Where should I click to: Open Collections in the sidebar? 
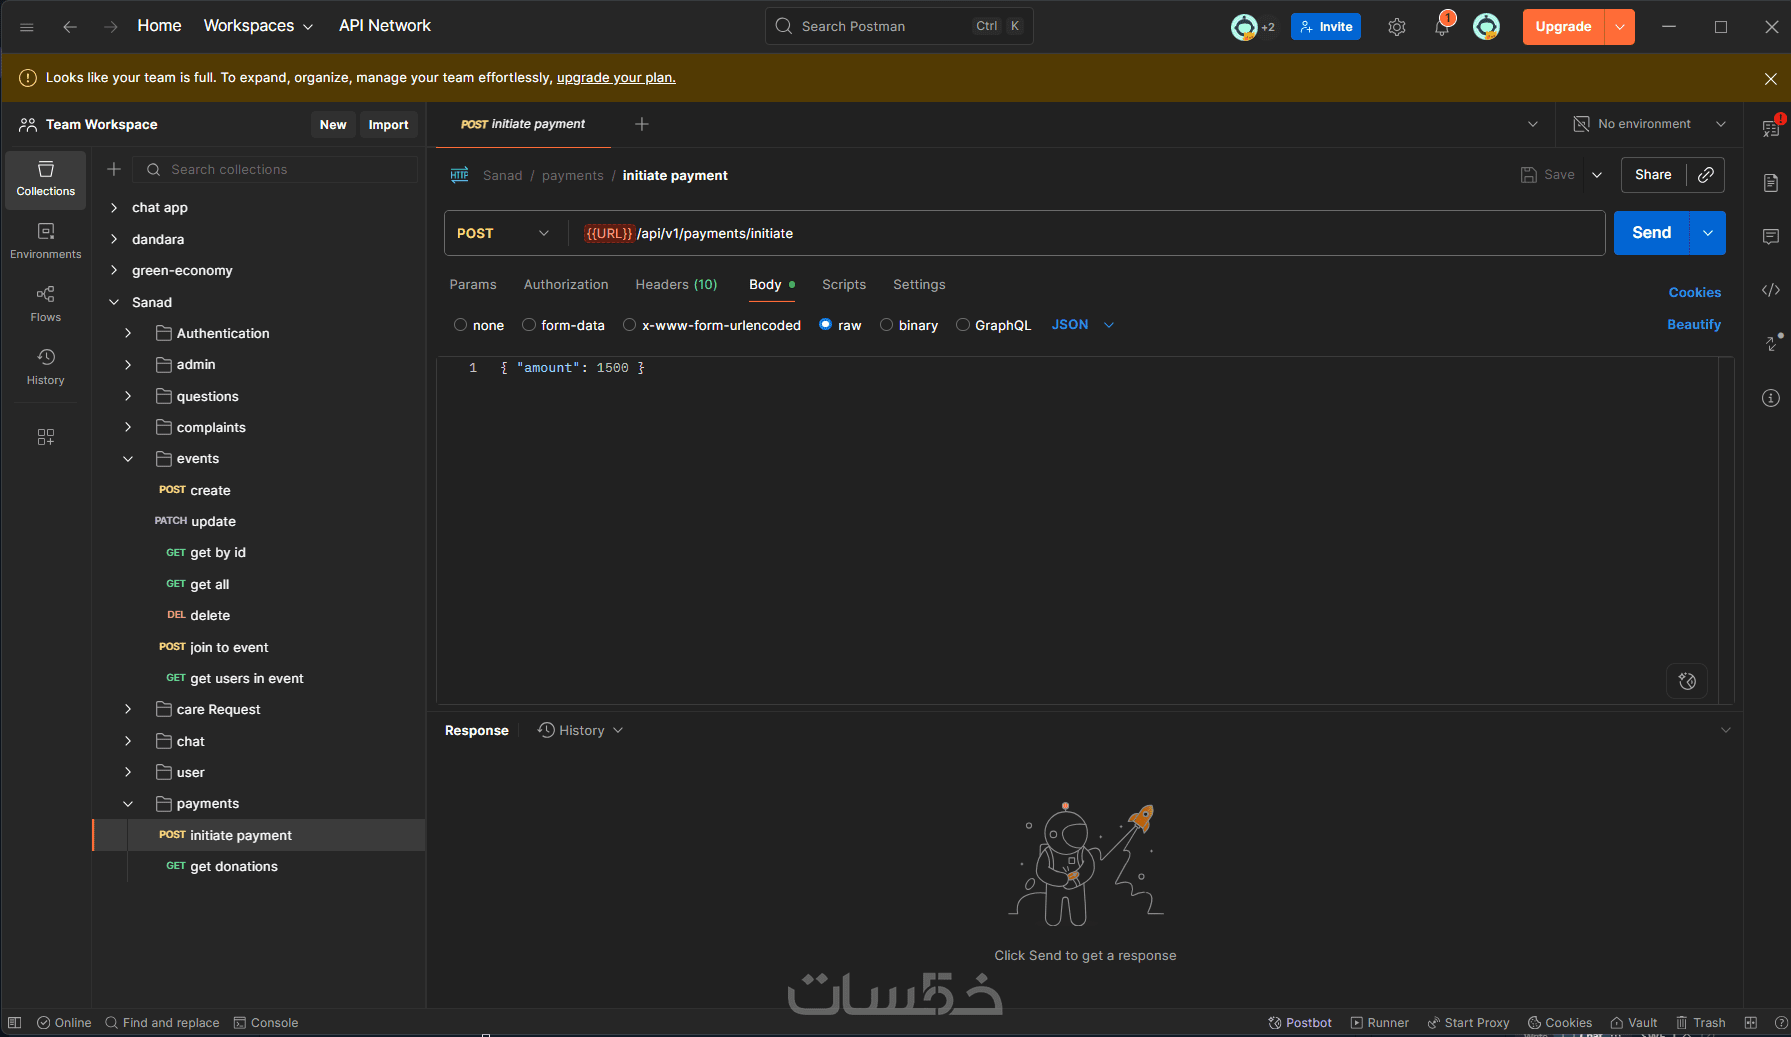point(46,179)
